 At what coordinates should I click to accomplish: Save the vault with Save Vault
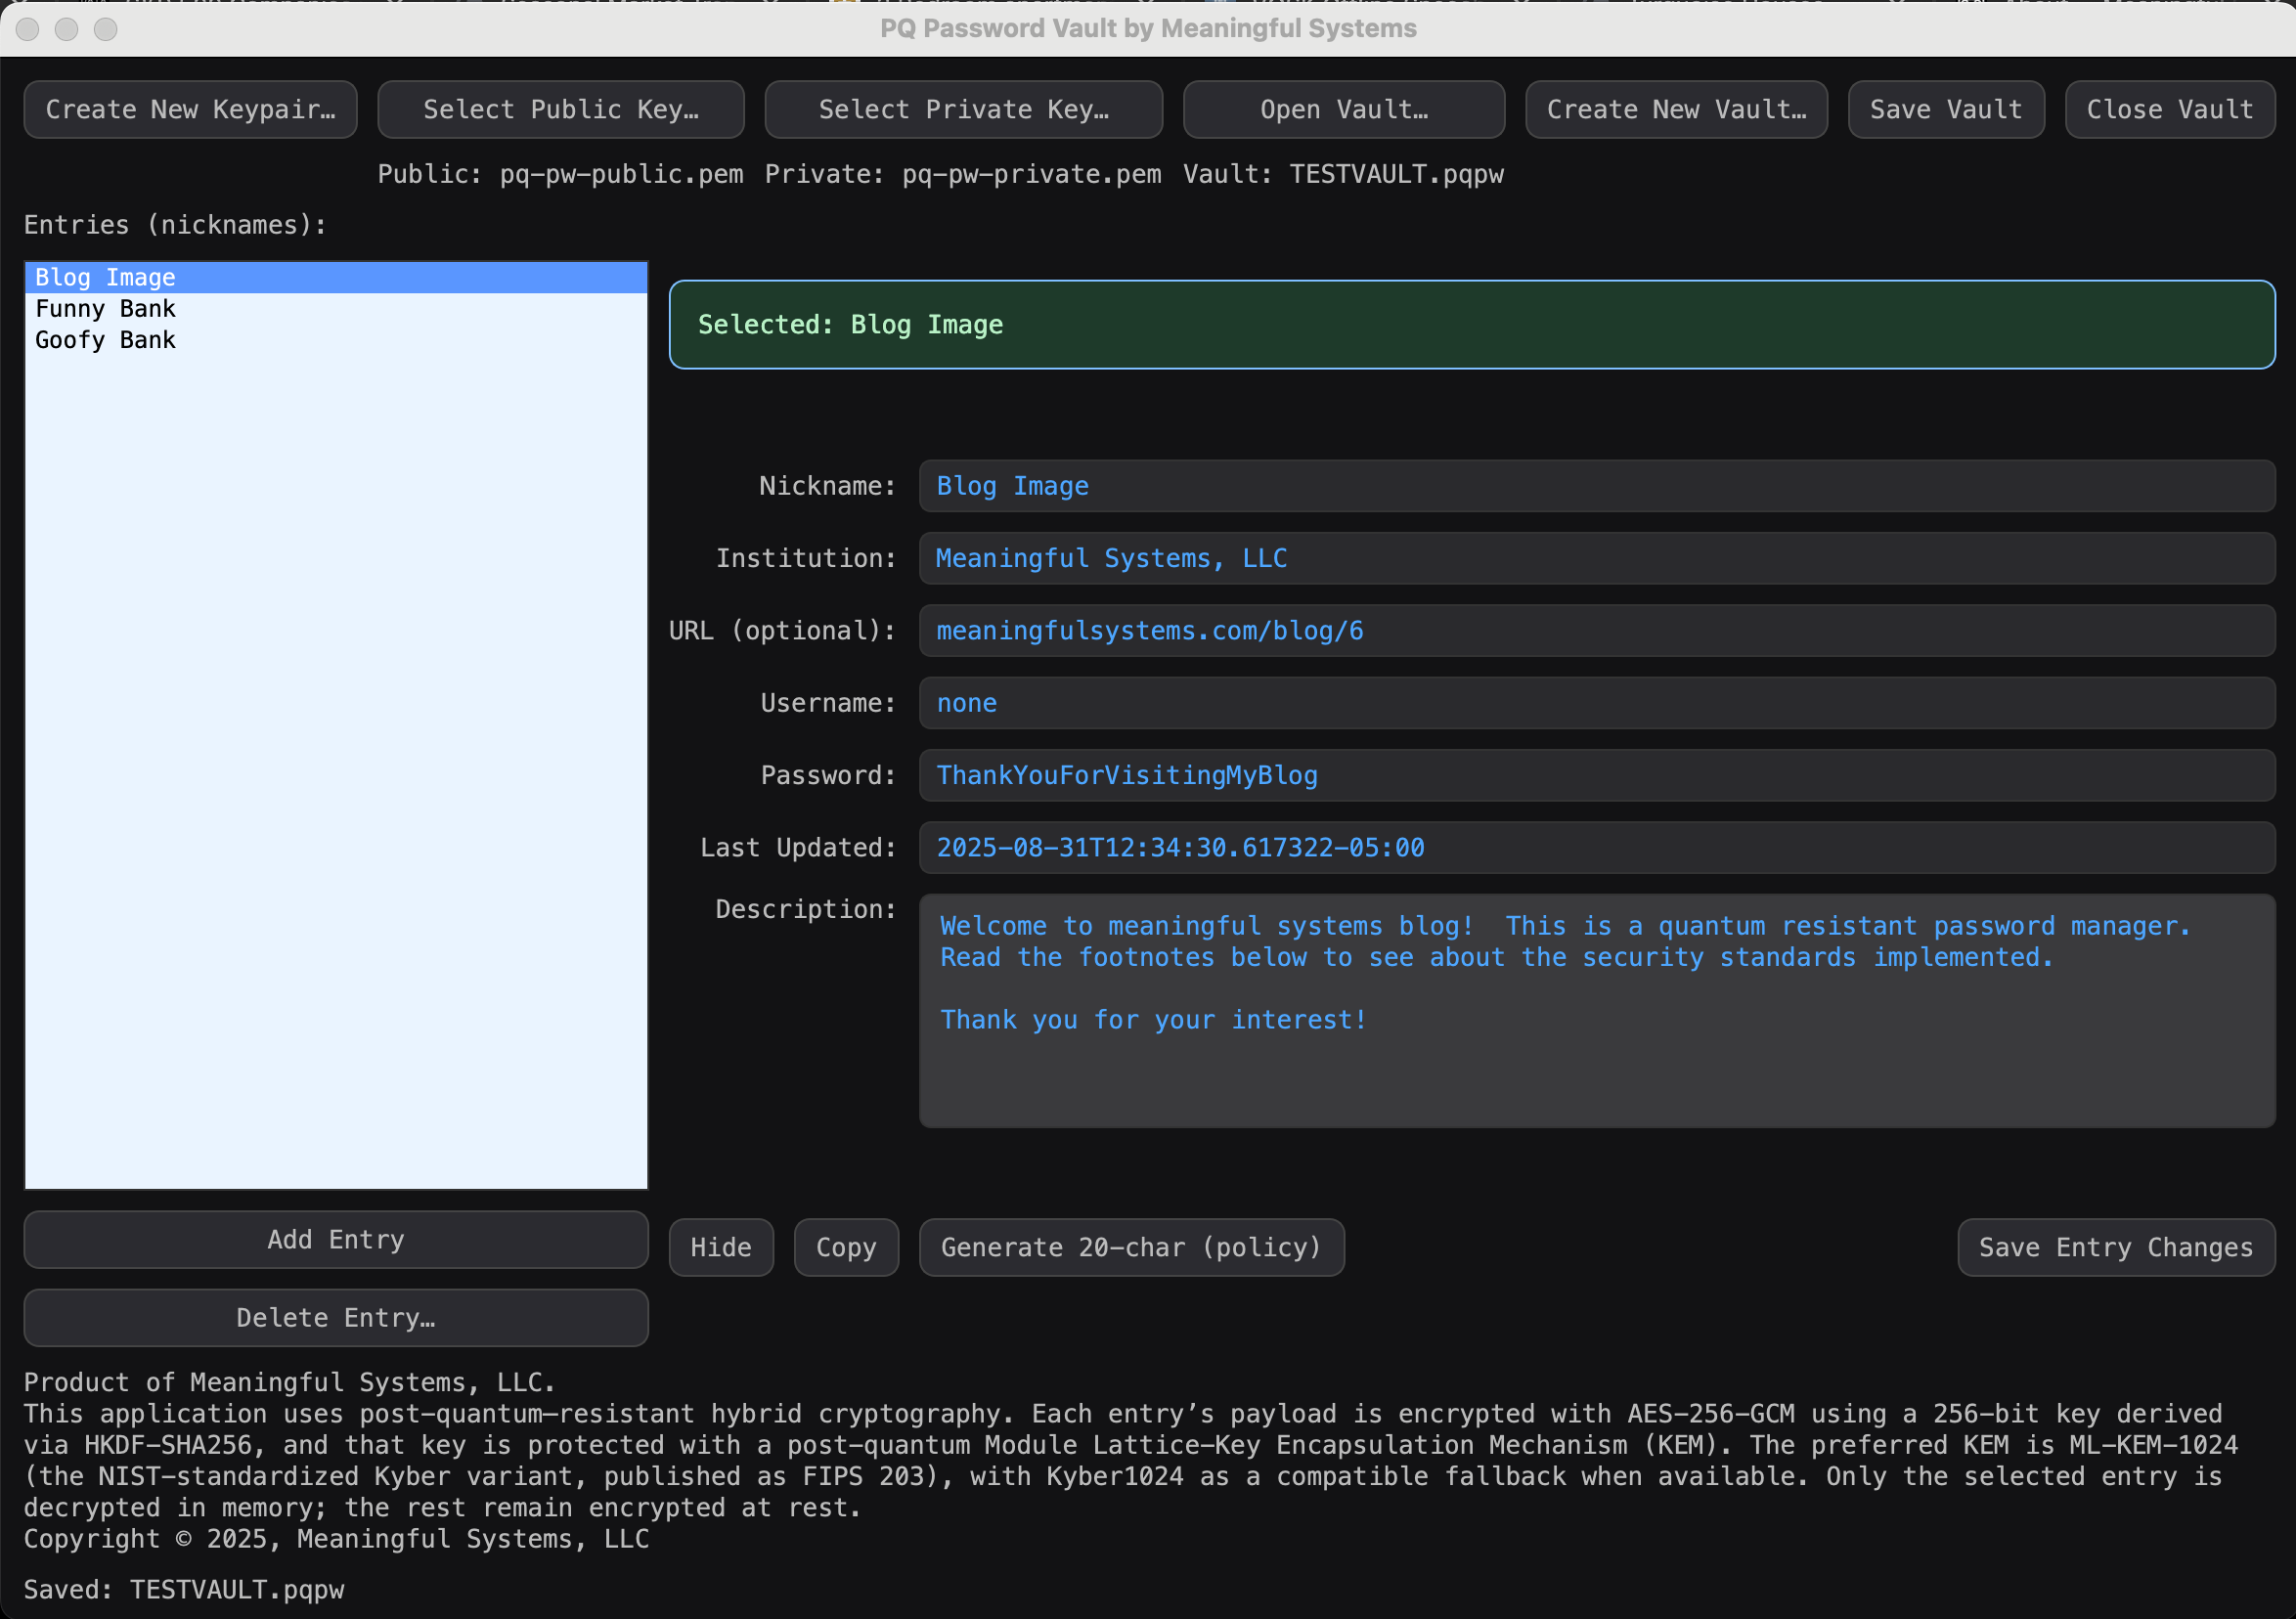(x=1946, y=109)
